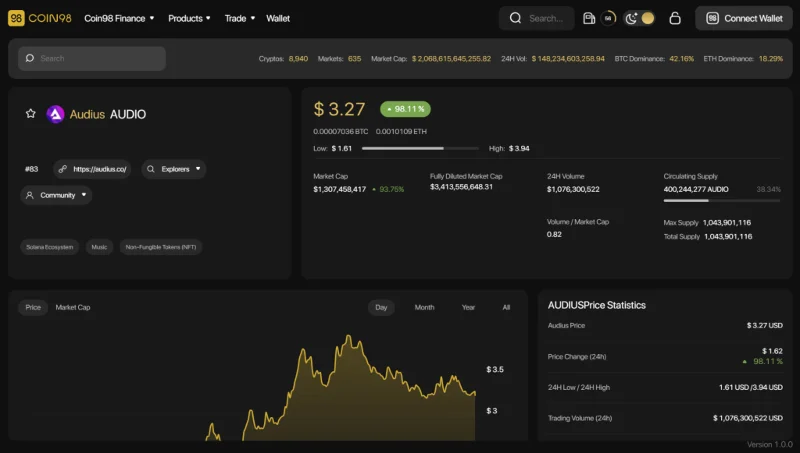Select the Year chart range
Viewport: 800px width, 453px height.
point(468,307)
